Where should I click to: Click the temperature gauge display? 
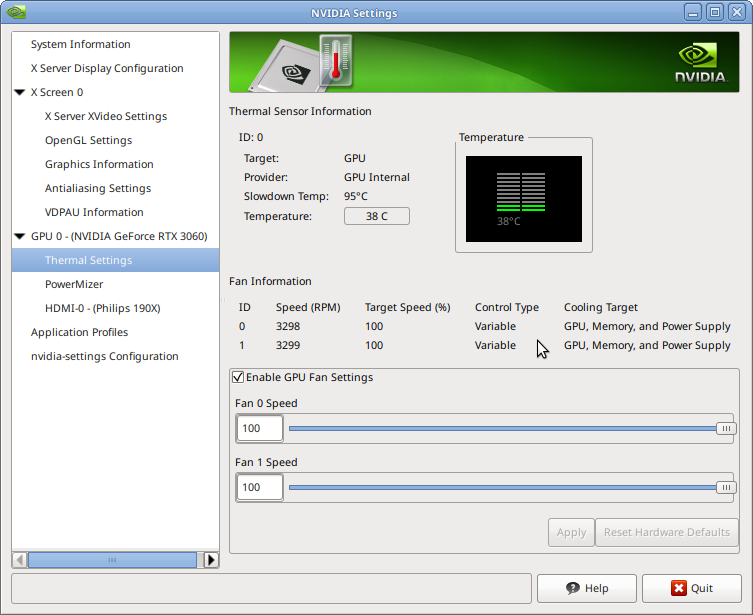(520, 198)
